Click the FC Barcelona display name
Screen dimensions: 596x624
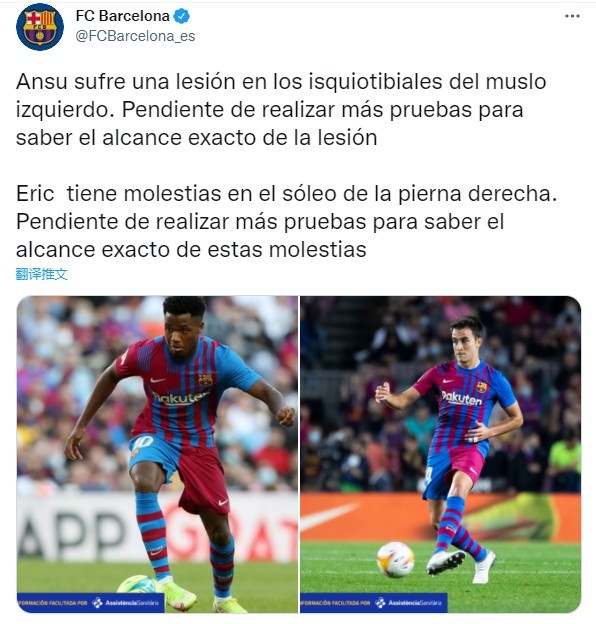tap(123, 16)
